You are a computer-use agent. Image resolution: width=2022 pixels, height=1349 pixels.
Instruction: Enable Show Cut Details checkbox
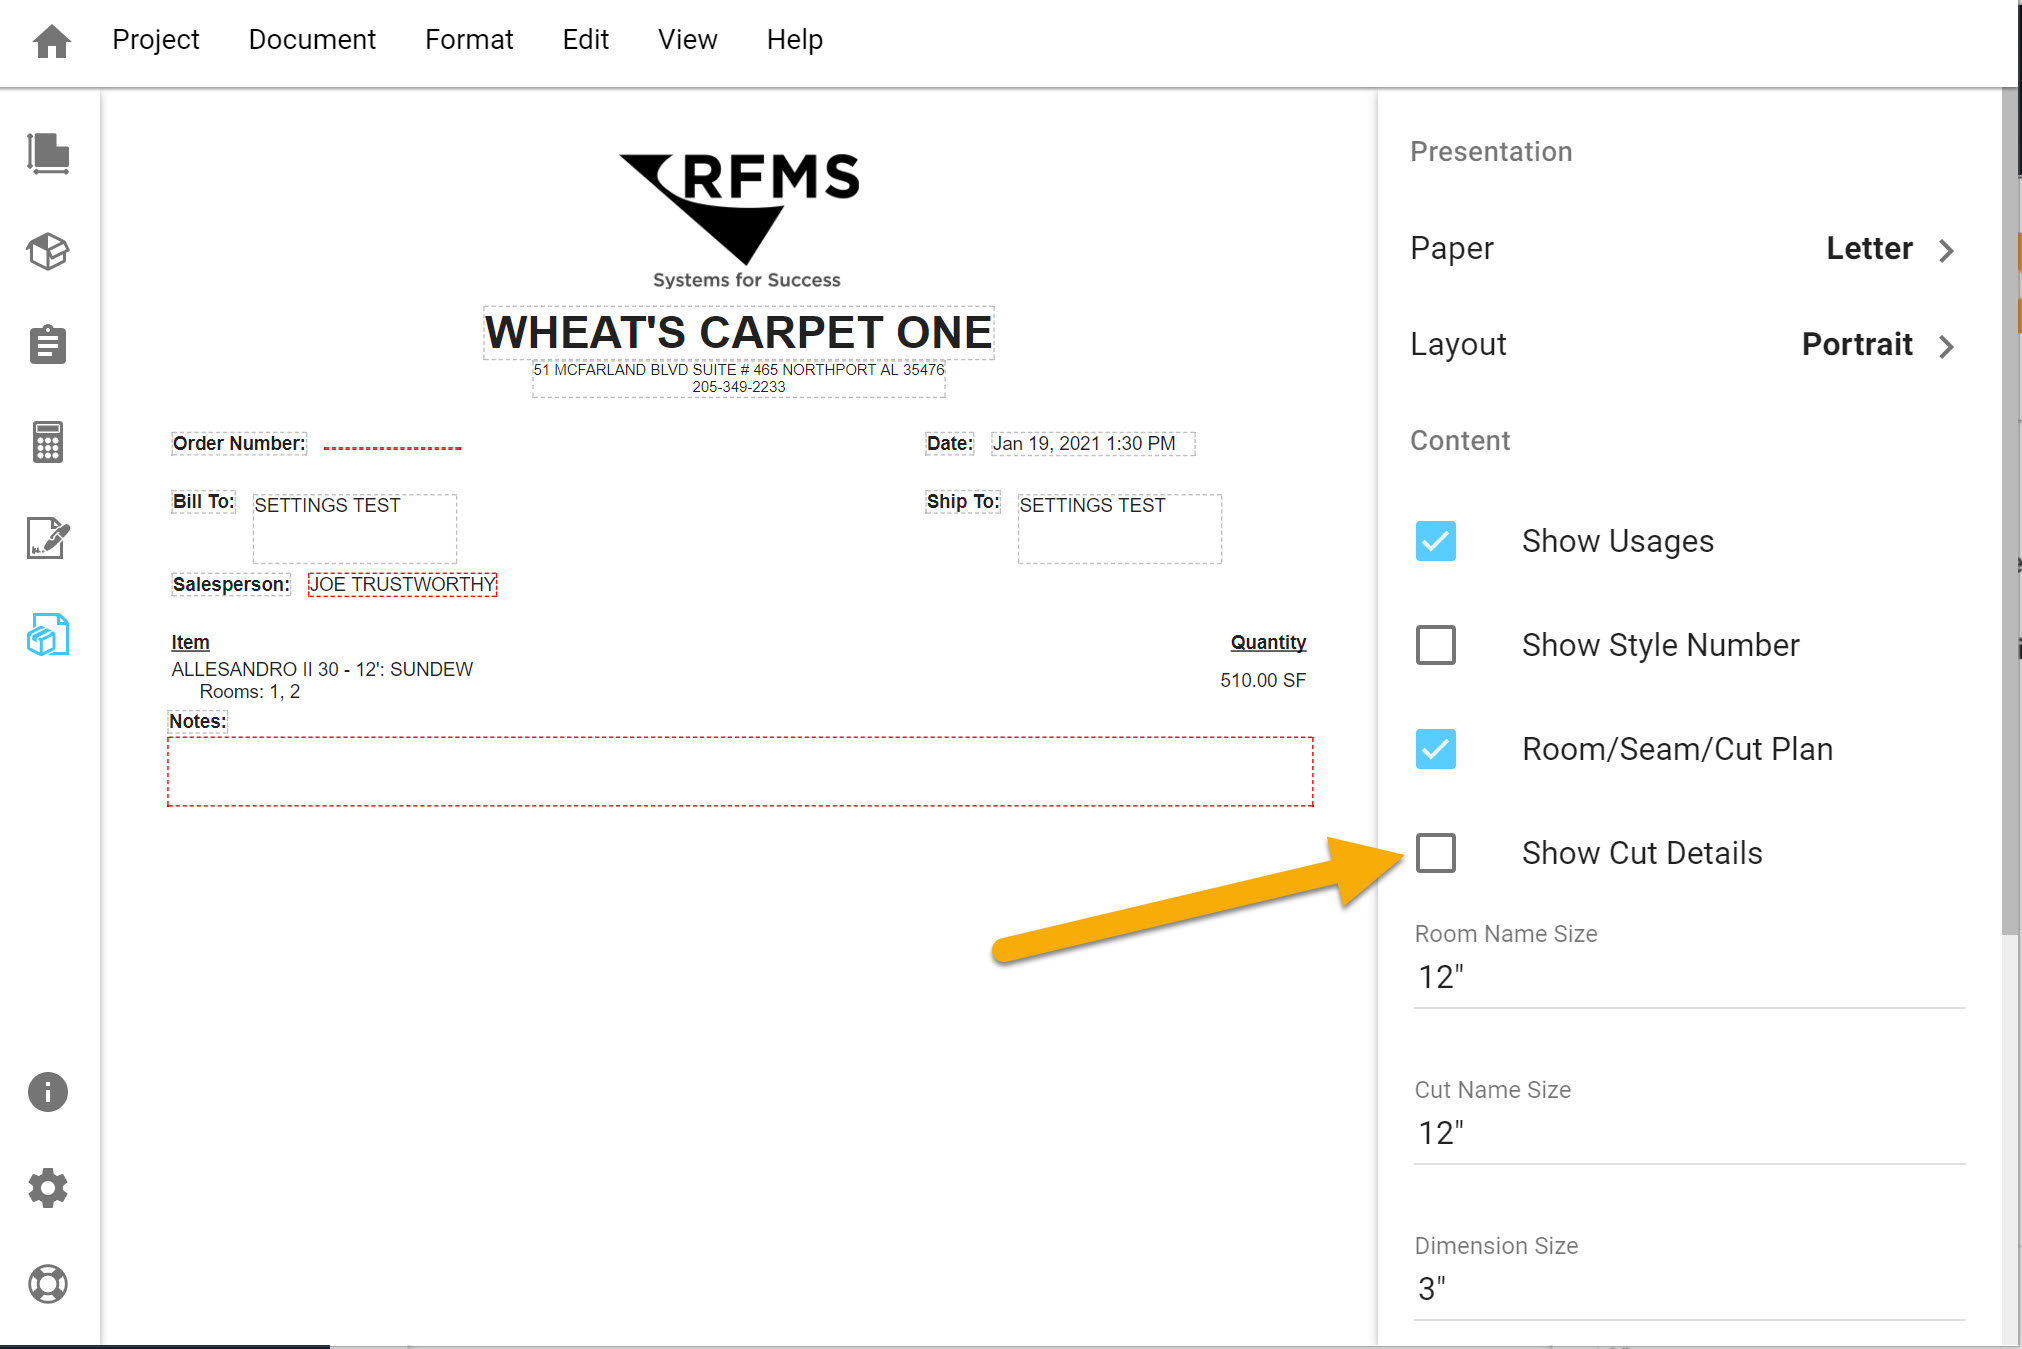coord(1436,853)
